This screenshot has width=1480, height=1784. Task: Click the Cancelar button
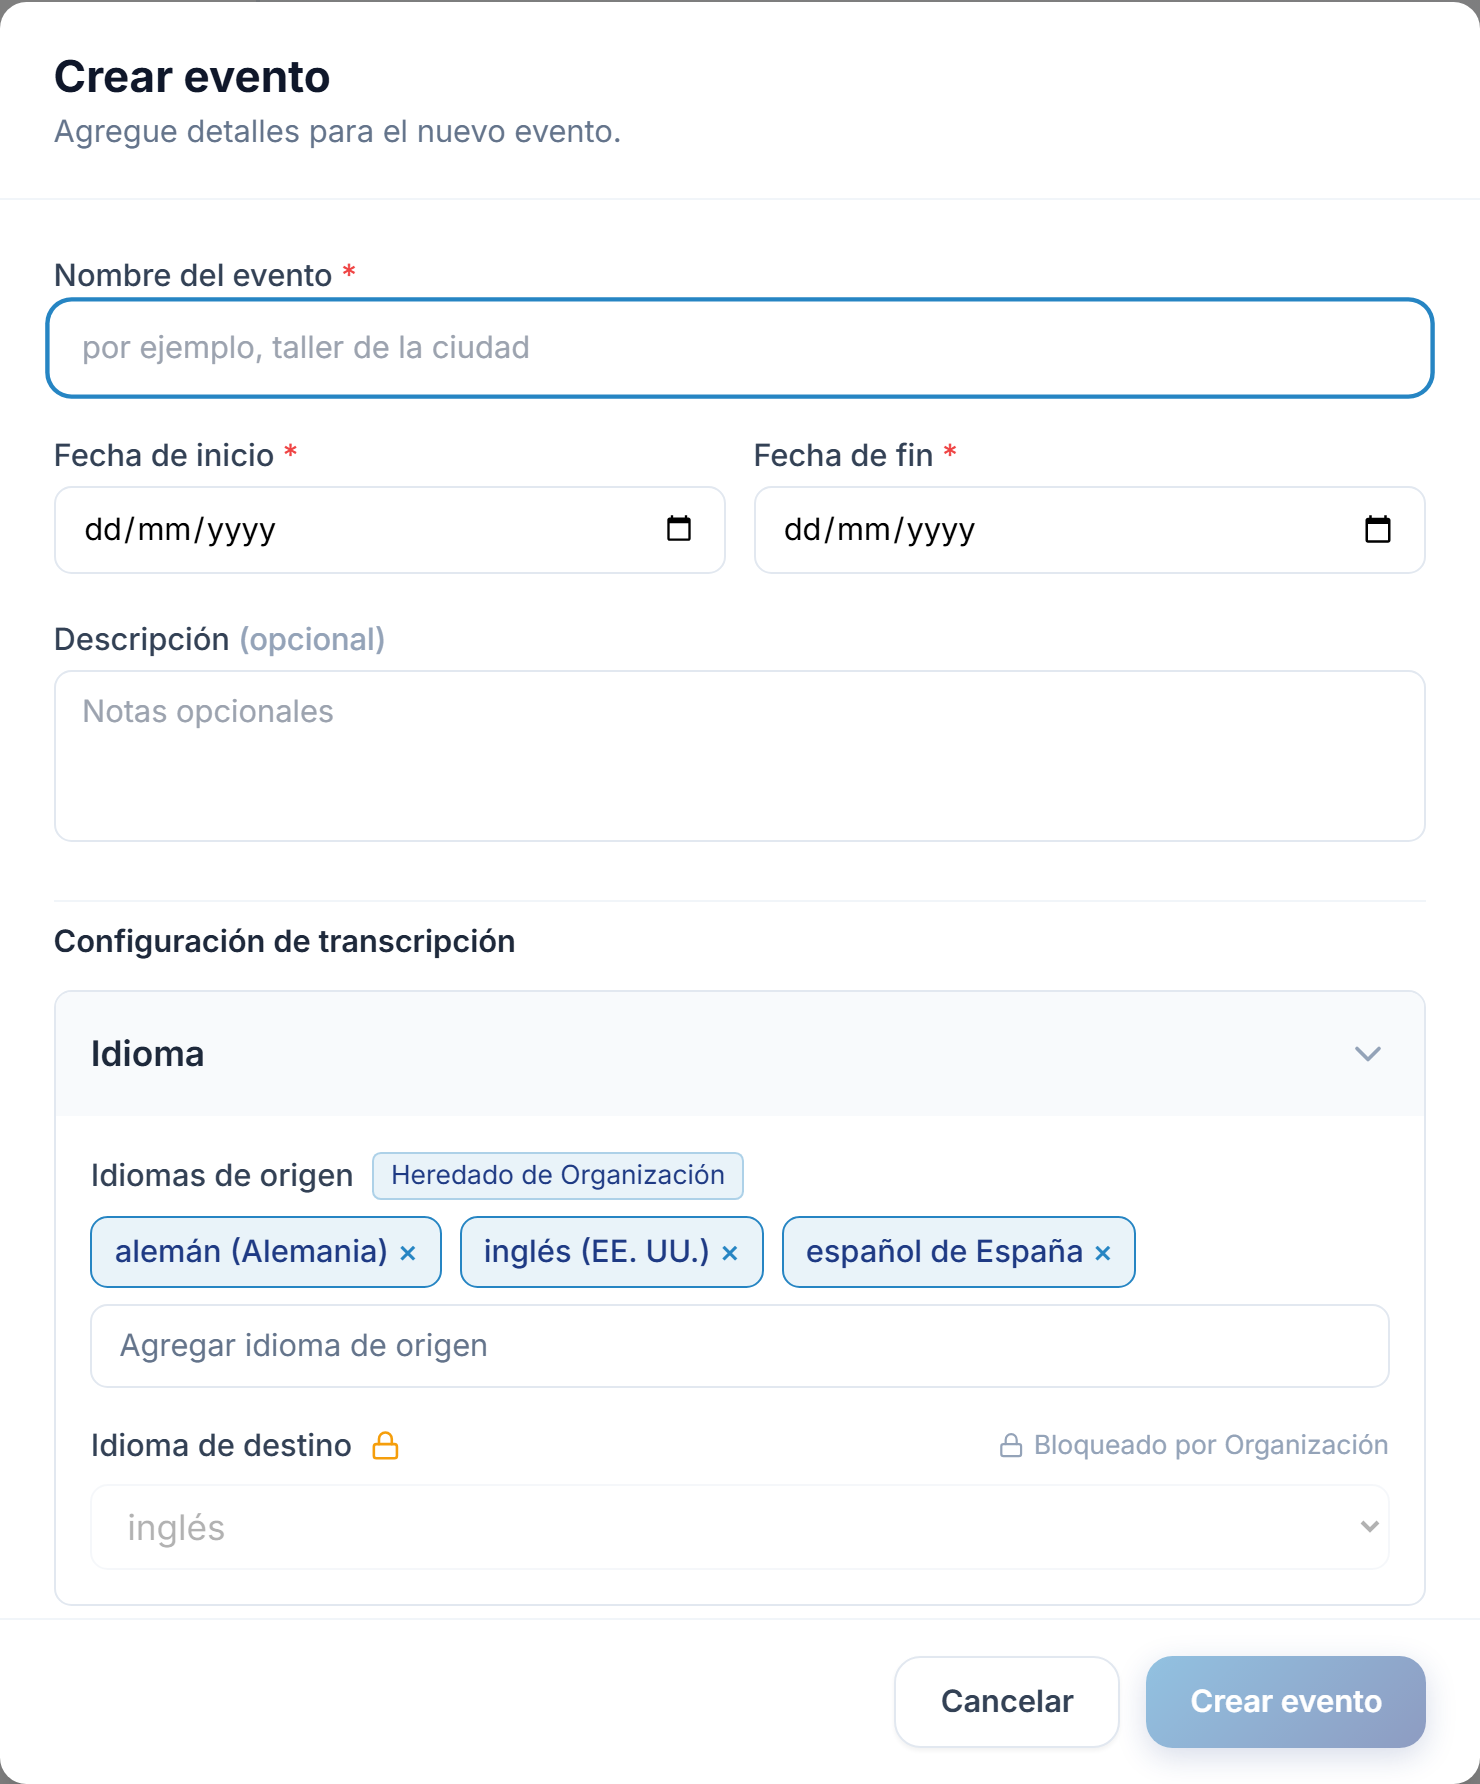pyautogui.click(x=1007, y=1702)
